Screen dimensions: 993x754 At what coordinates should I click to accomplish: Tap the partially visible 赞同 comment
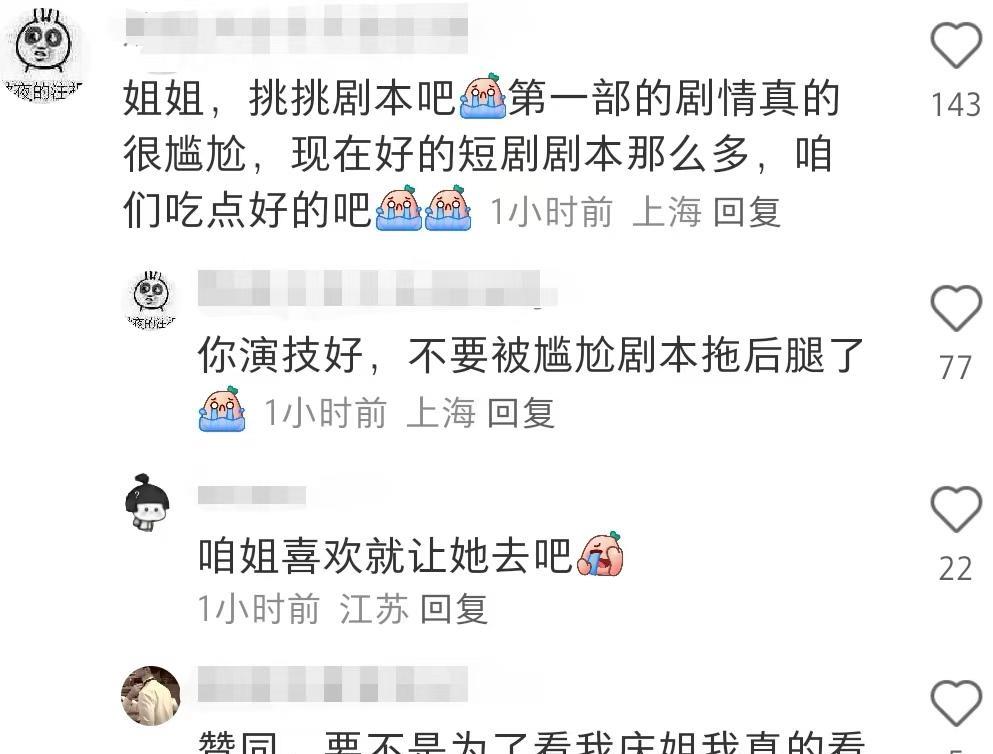point(531,741)
